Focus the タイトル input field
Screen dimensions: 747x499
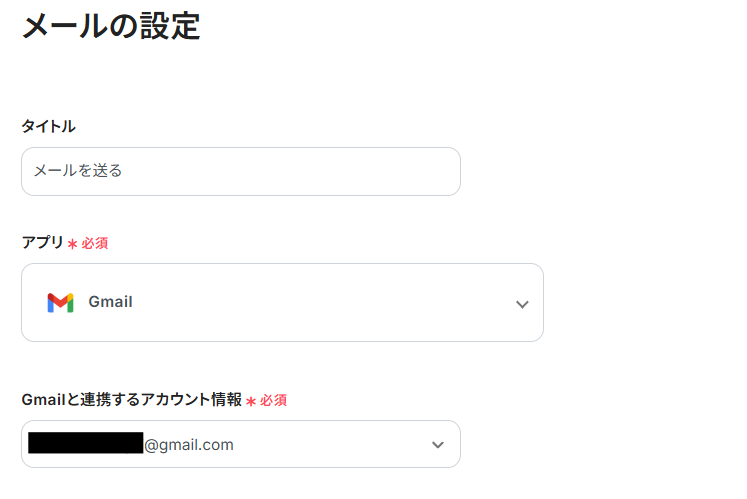pyautogui.click(x=240, y=171)
